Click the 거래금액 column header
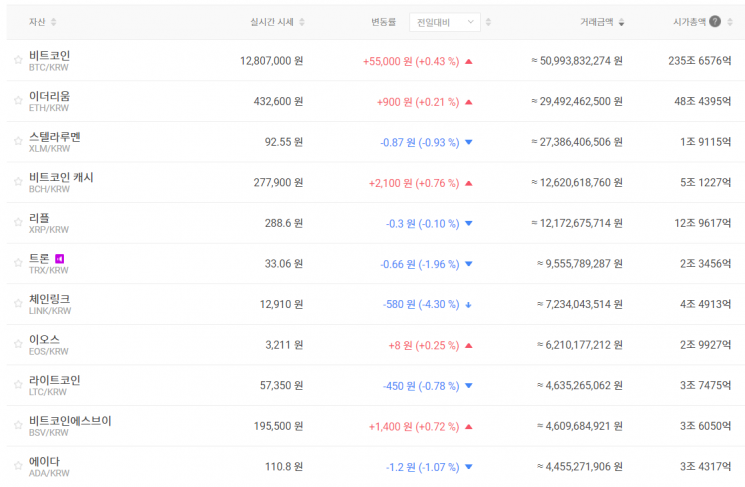Screen dimensions: 745x487 596,22
